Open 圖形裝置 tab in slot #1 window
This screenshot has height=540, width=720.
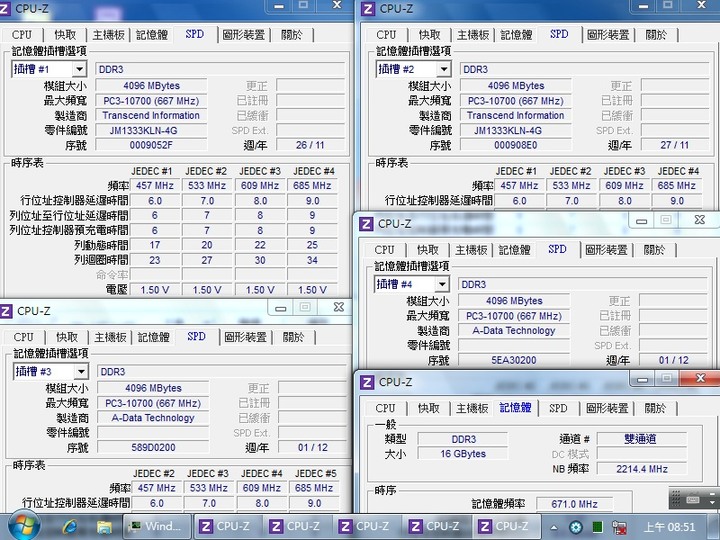[x=244, y=35]
